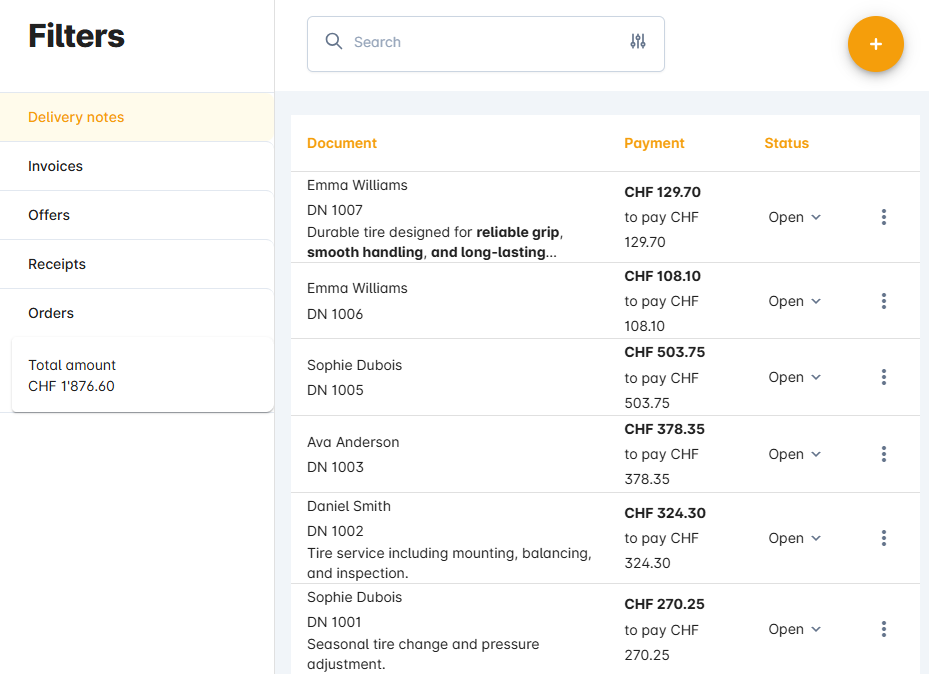Click the Filters heading
The height and width of the screenshot is (674, 929).
76,36
